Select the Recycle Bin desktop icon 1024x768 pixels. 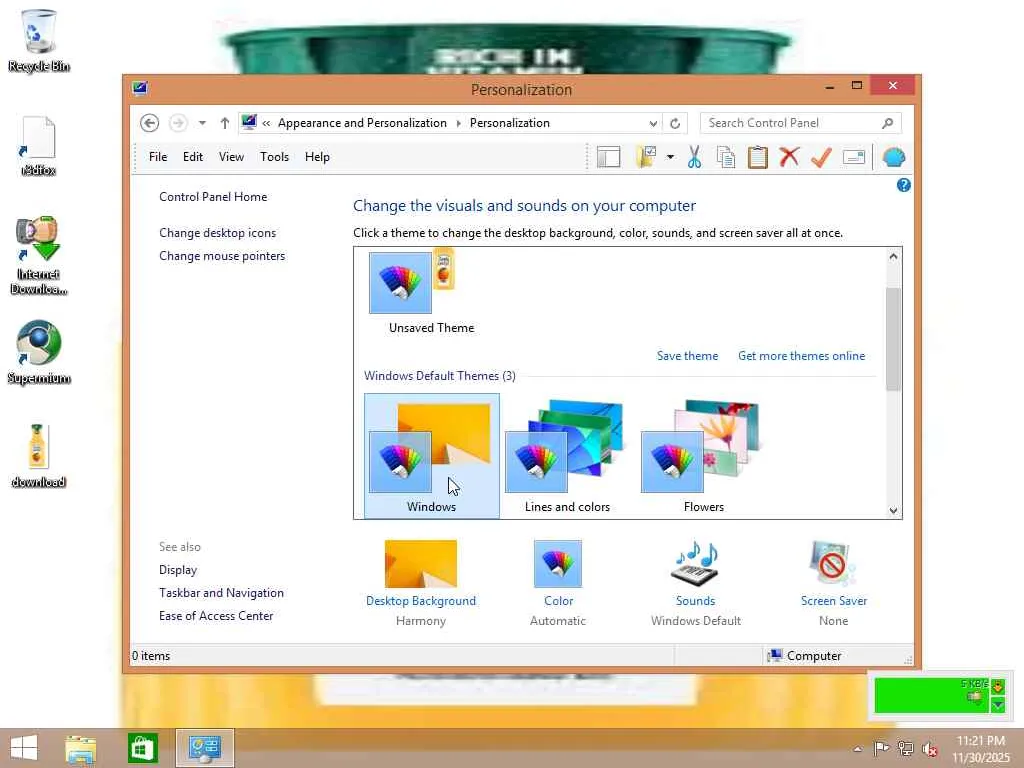[39, 40]
